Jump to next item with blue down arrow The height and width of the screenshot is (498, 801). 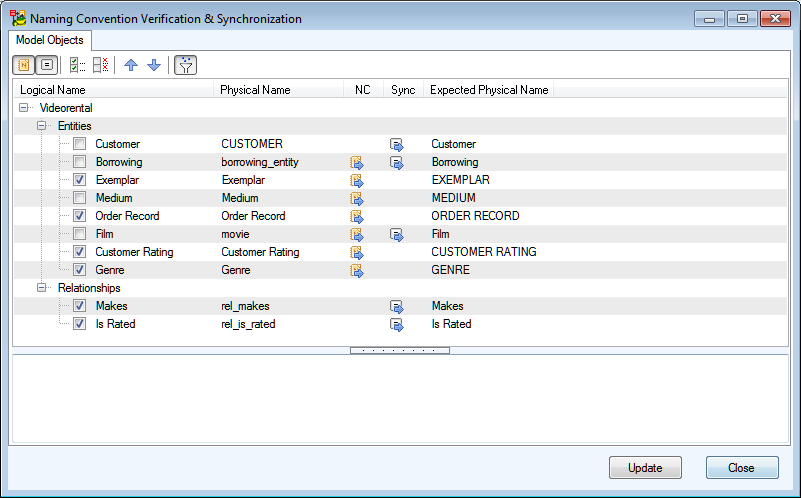click(x=154, y=65)
